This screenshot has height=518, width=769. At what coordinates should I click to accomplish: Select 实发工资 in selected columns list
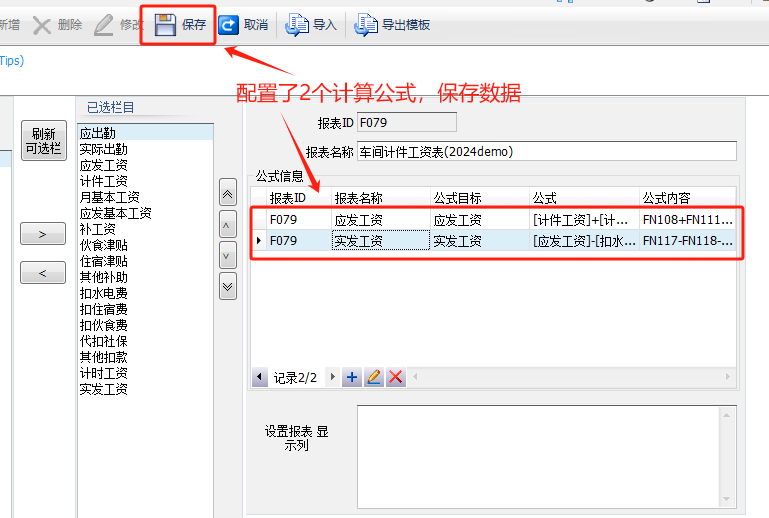(x=146, y=389)
